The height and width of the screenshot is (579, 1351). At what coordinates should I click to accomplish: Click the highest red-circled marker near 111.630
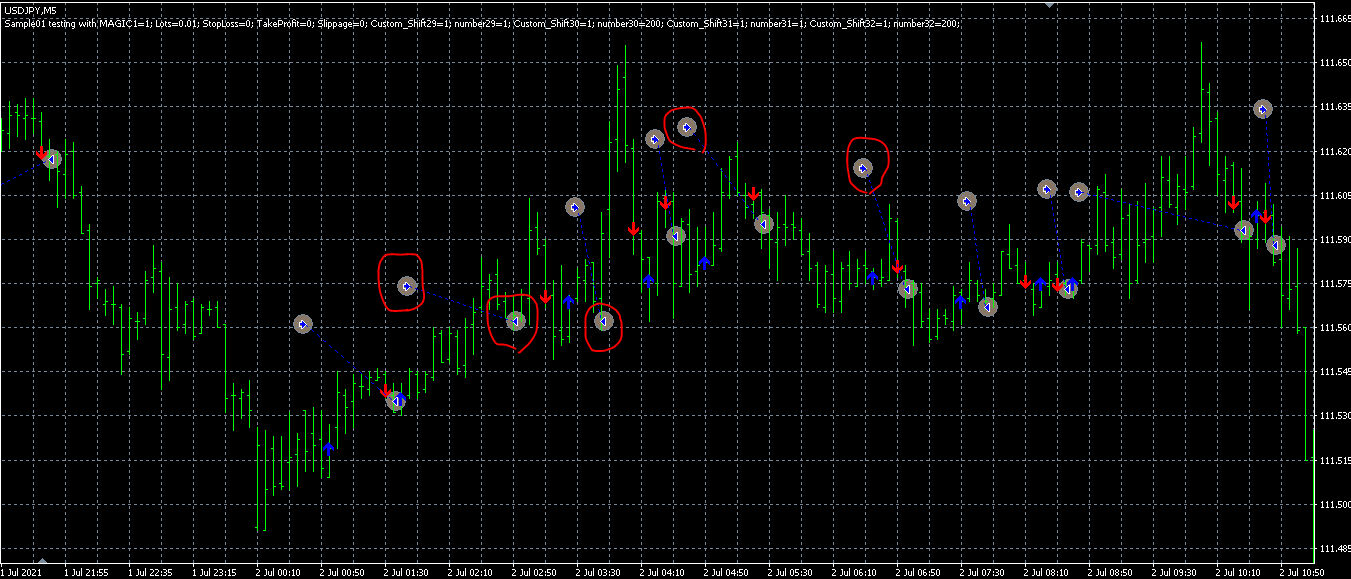tap(687, 127)
